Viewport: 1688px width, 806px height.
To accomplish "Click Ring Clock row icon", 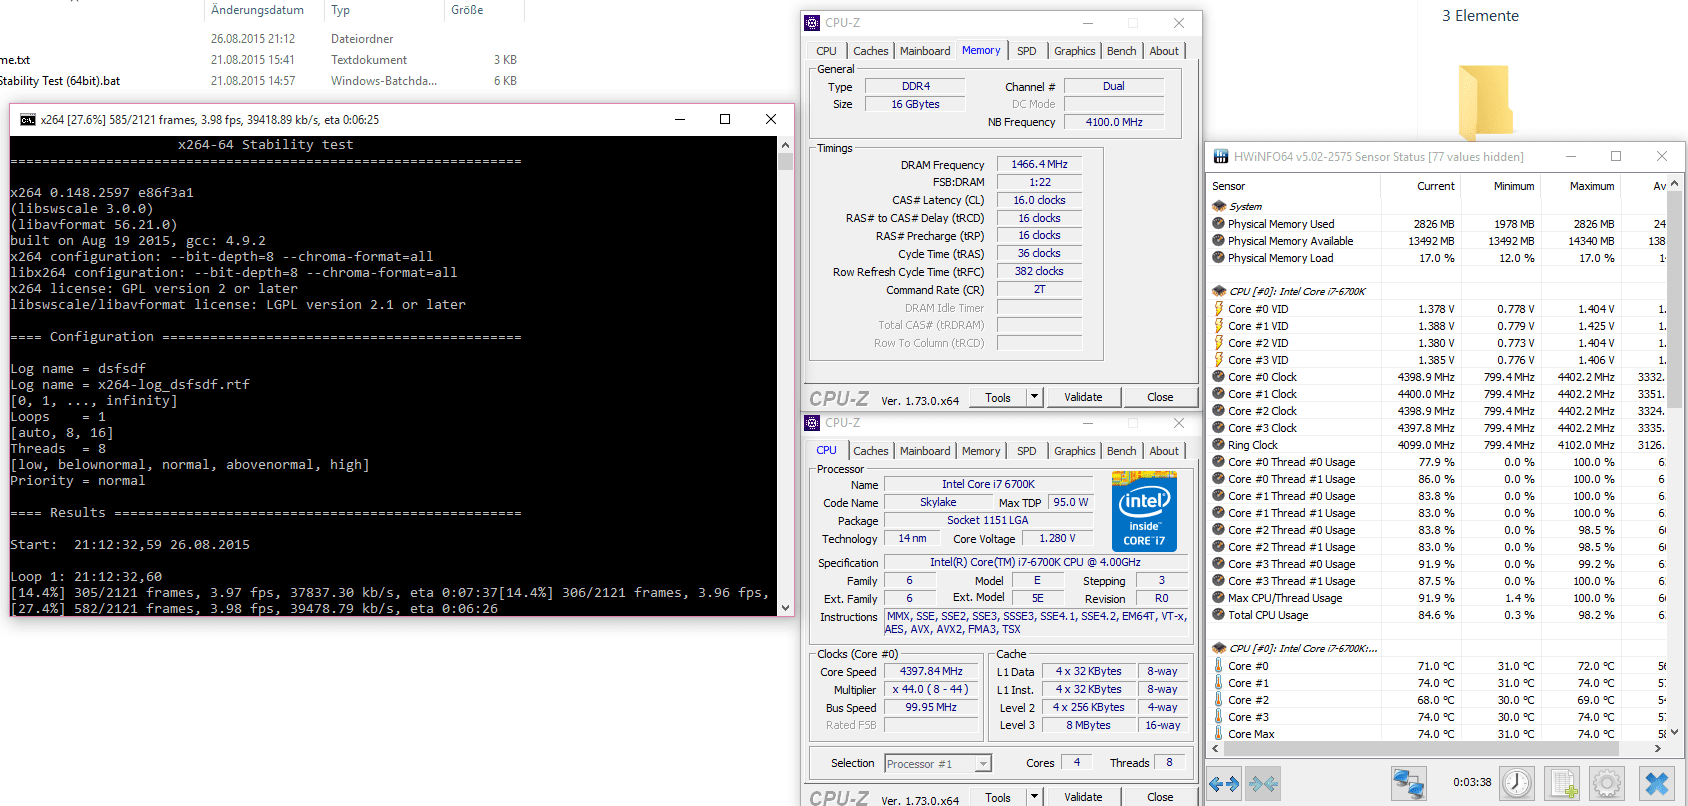I will [x=1219, y=445].
